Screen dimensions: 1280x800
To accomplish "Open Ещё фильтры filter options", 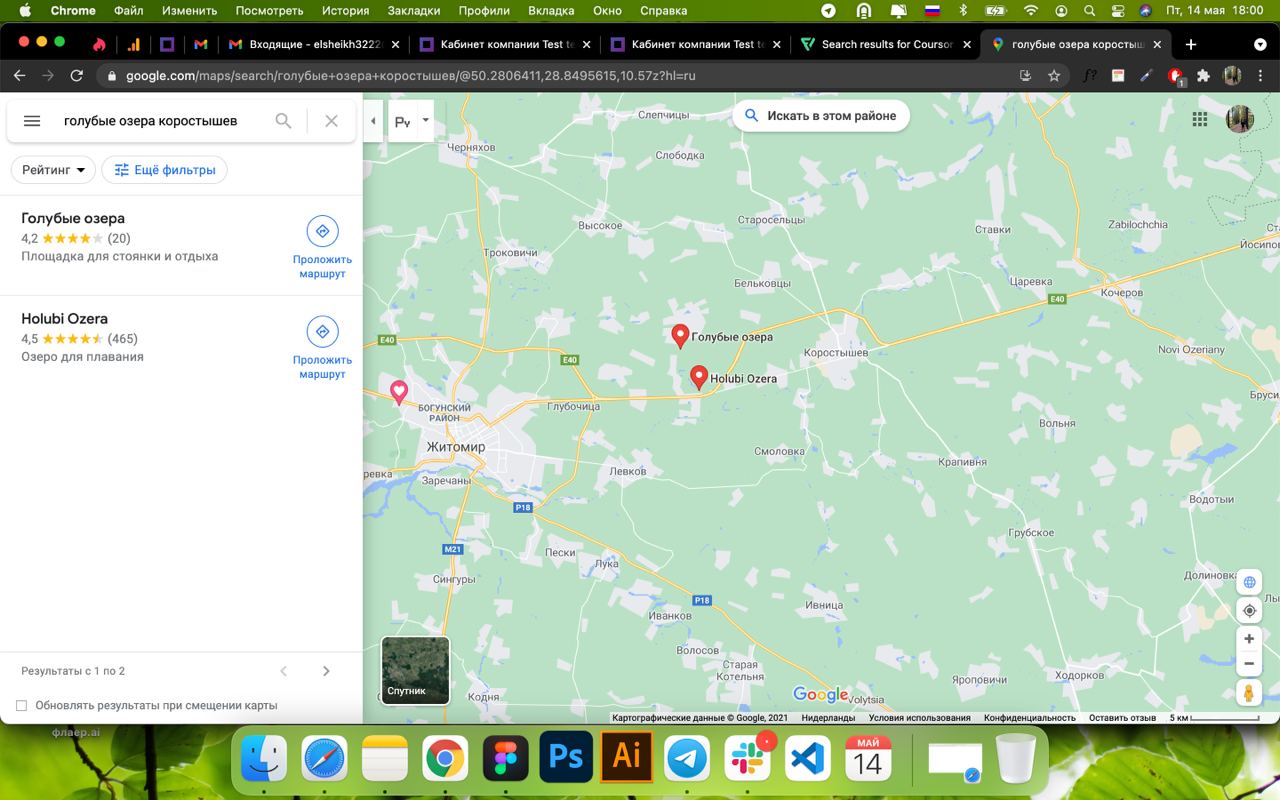I will click(x=165, y=170).
